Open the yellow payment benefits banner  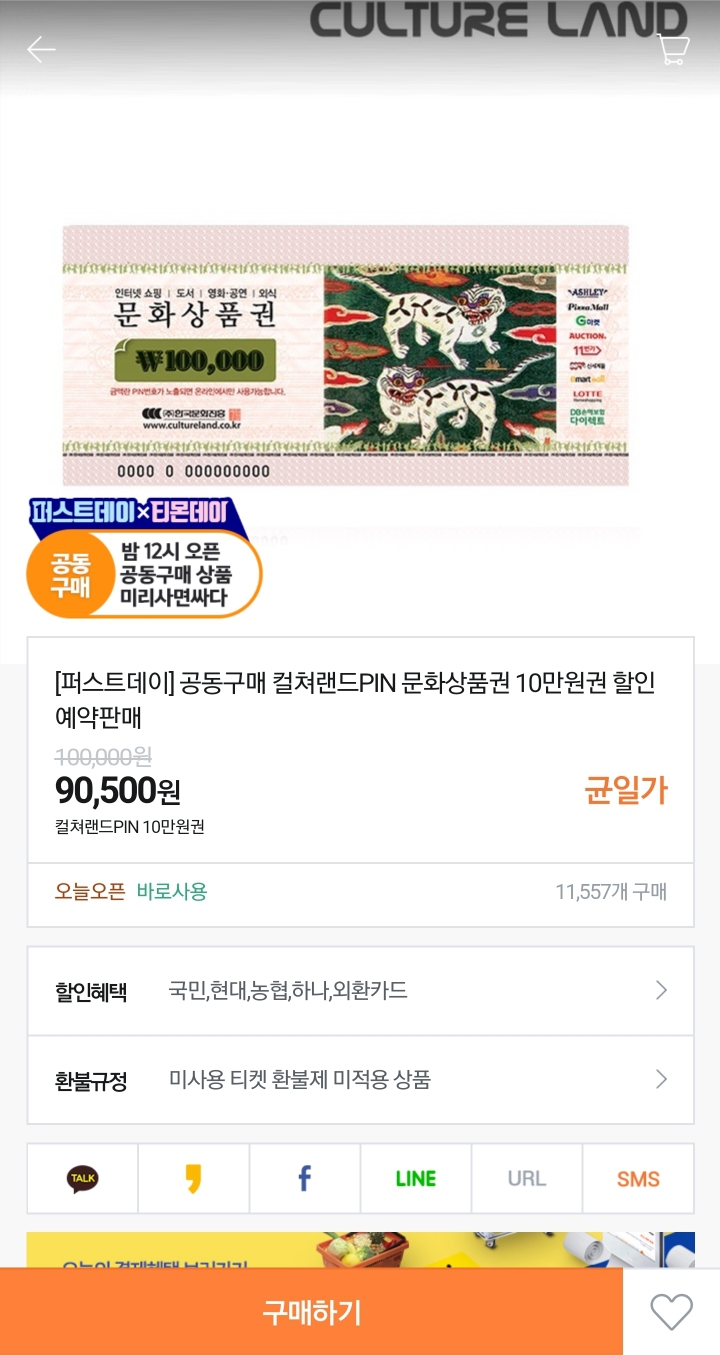(360, 1251)
